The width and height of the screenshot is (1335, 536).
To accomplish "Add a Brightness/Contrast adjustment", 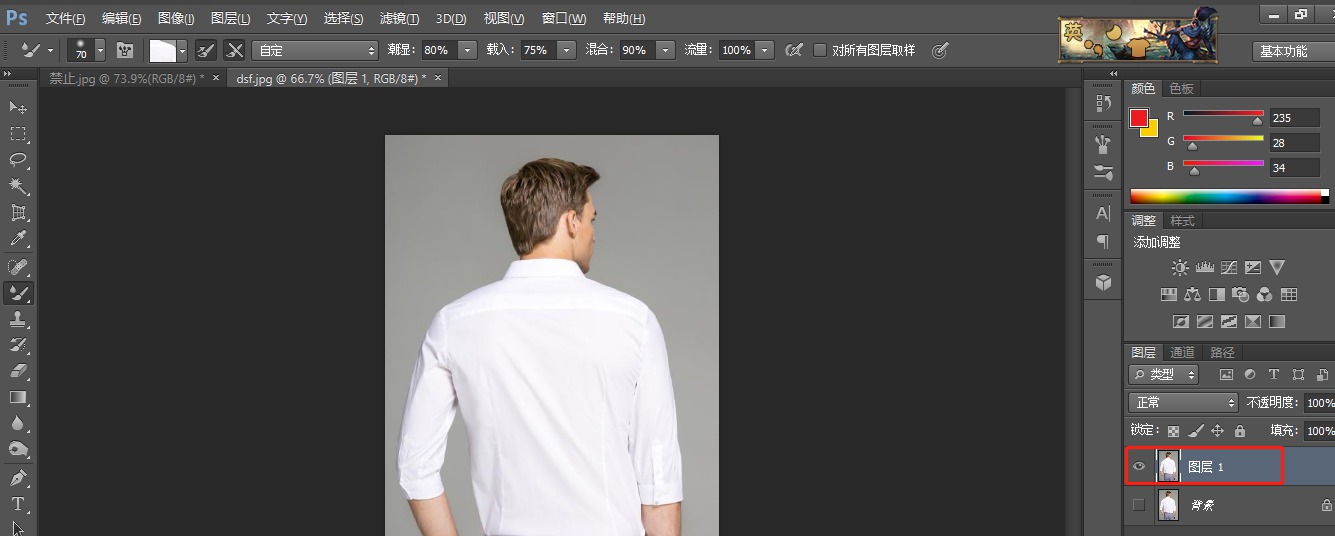I will [1181, 268].
